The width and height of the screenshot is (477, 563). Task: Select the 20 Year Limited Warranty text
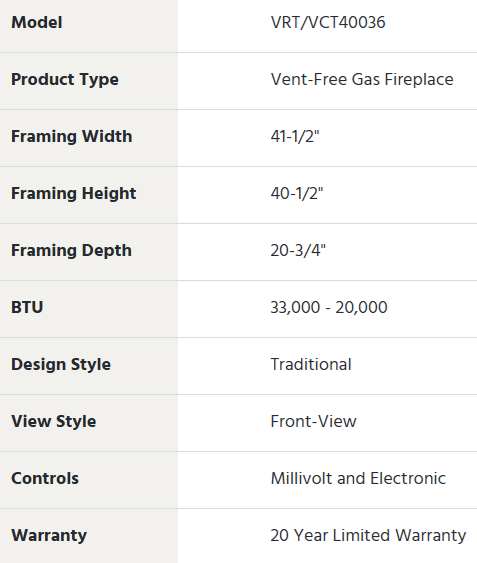[x=368, y=536]
